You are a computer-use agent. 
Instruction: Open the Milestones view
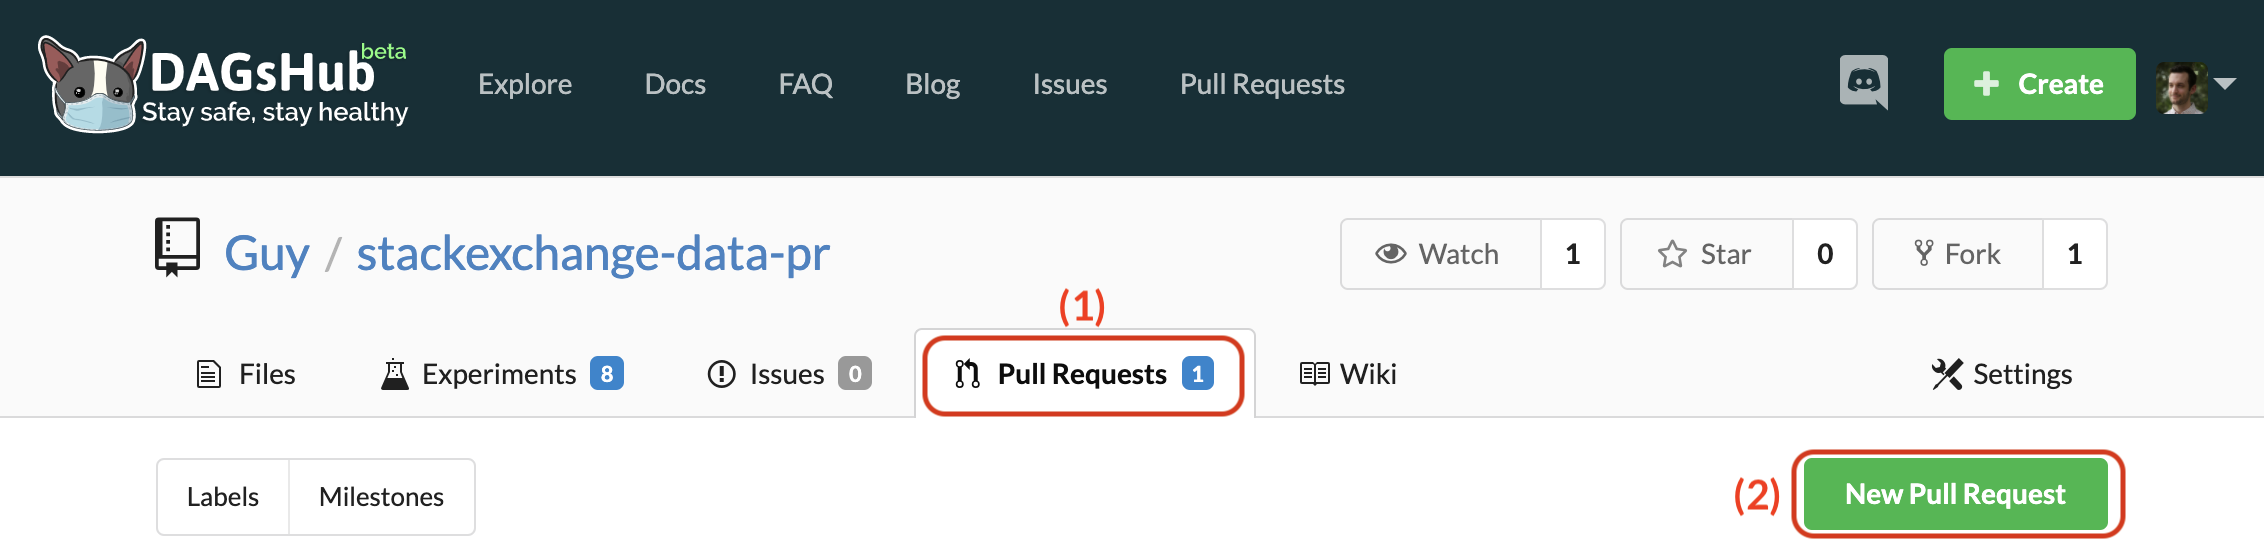click(381, 497)
